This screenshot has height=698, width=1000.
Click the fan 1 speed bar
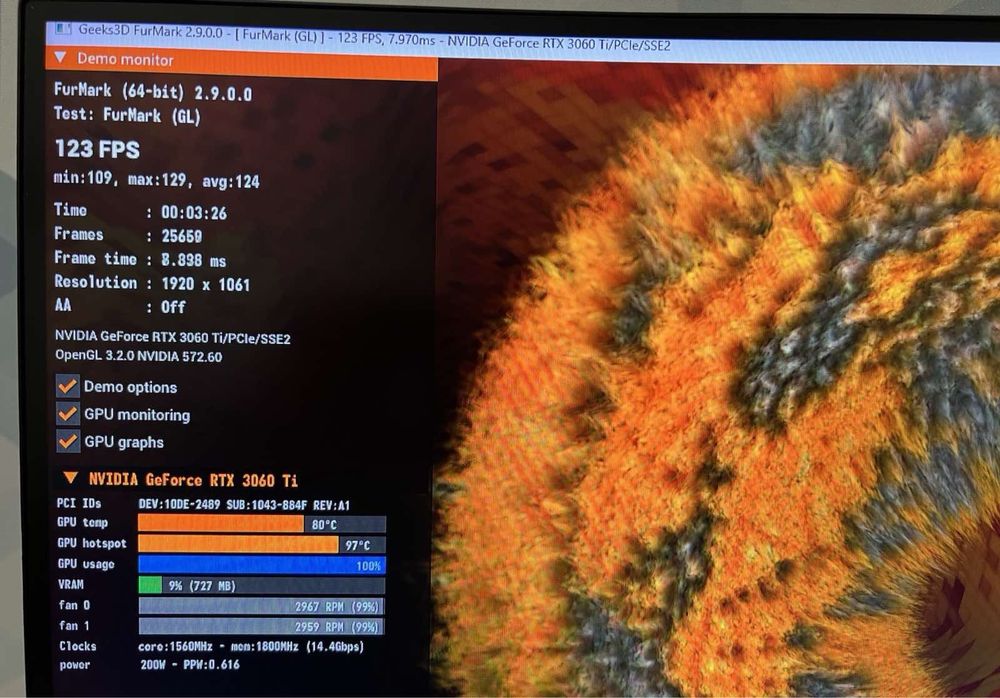point(261,627)
